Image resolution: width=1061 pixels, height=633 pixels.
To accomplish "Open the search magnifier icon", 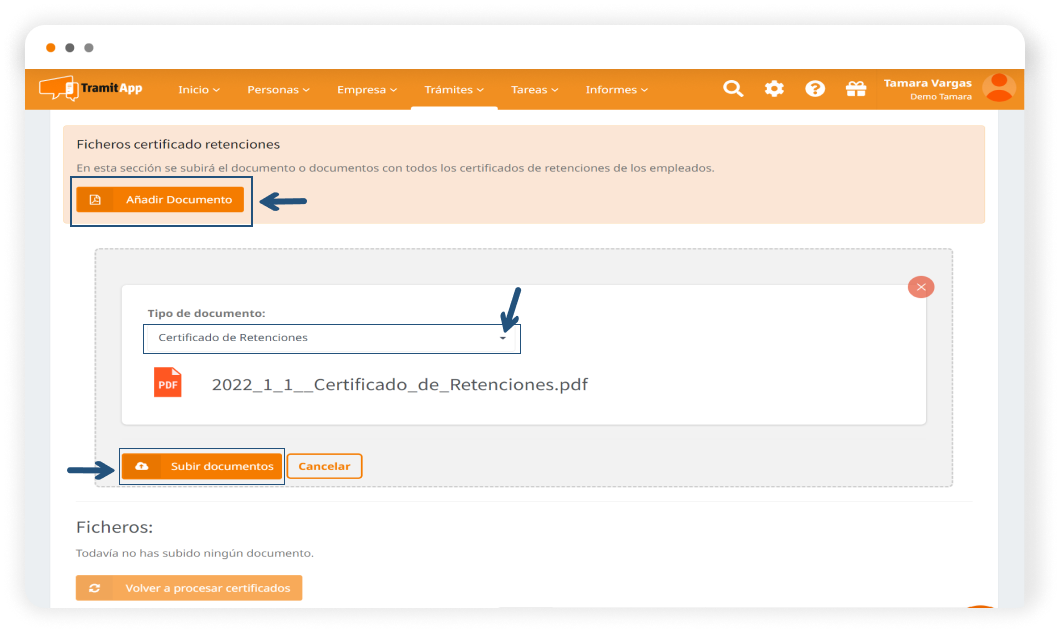I will click(x=733, y=89).
